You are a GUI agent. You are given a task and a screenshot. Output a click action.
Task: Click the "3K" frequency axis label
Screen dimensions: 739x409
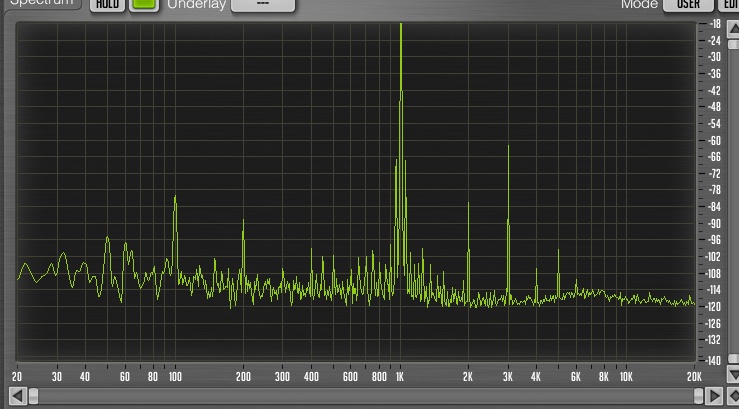pos(508,376)
